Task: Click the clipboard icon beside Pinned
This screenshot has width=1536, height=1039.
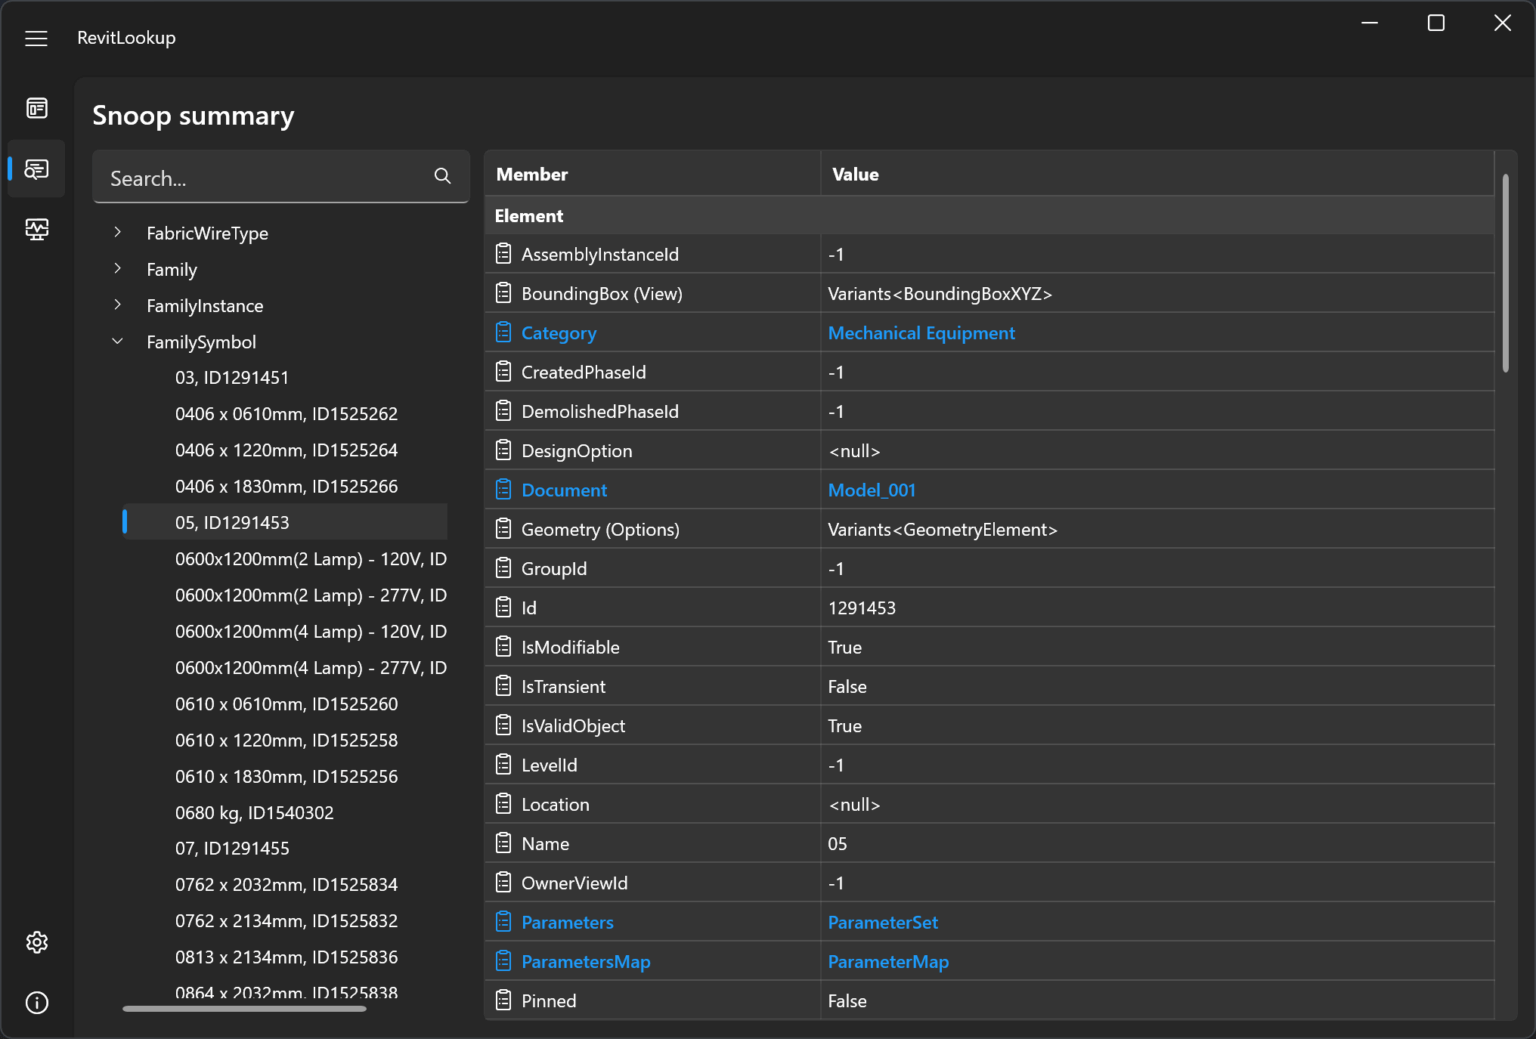Action: [503, 1000]
